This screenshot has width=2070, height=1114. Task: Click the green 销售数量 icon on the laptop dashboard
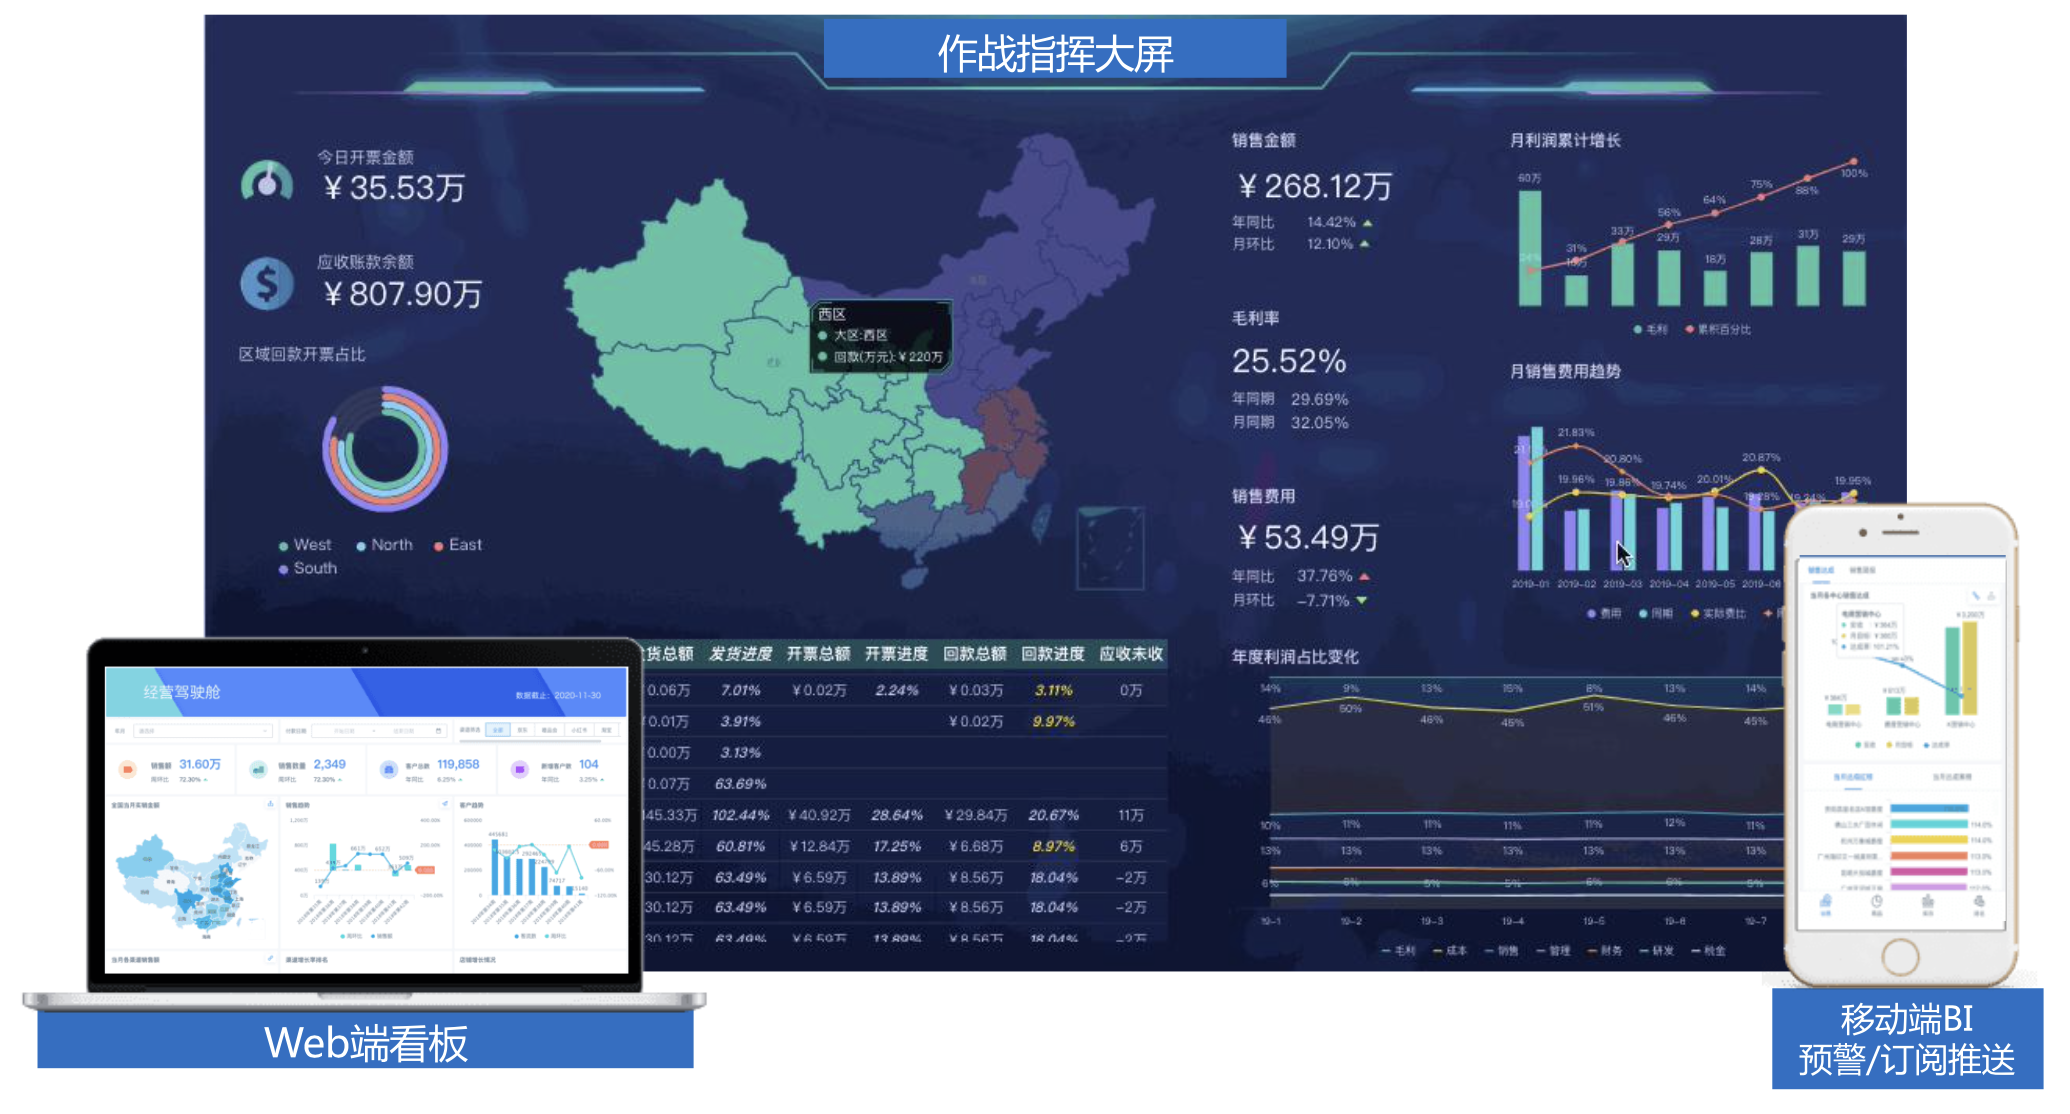[258, 769]
